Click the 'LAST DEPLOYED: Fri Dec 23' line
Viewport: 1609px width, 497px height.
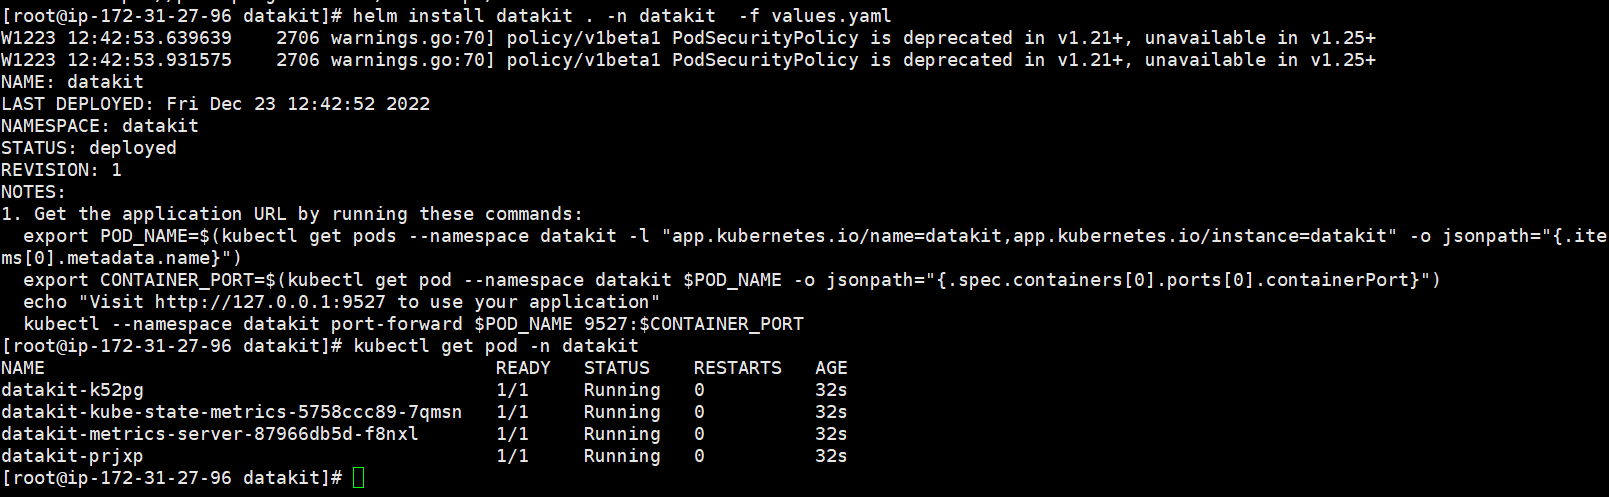click(215, 104)
